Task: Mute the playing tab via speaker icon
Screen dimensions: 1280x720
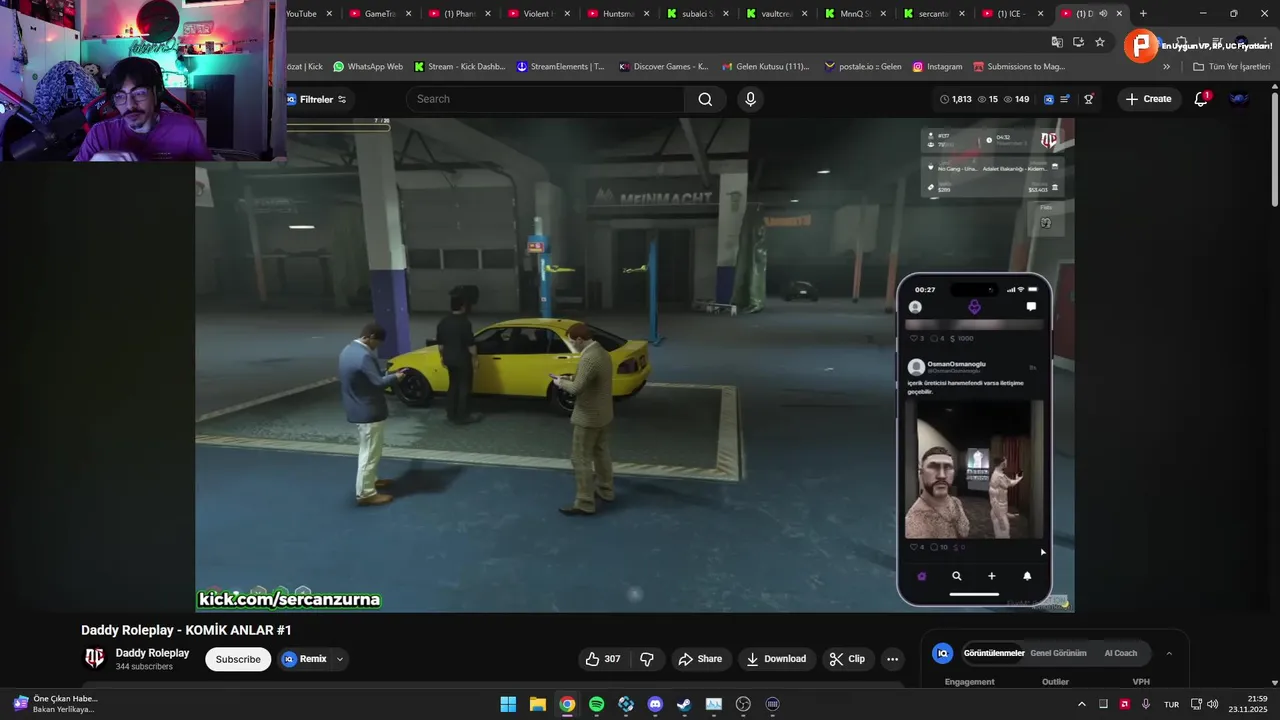Action: click(x=1103, y=14)
